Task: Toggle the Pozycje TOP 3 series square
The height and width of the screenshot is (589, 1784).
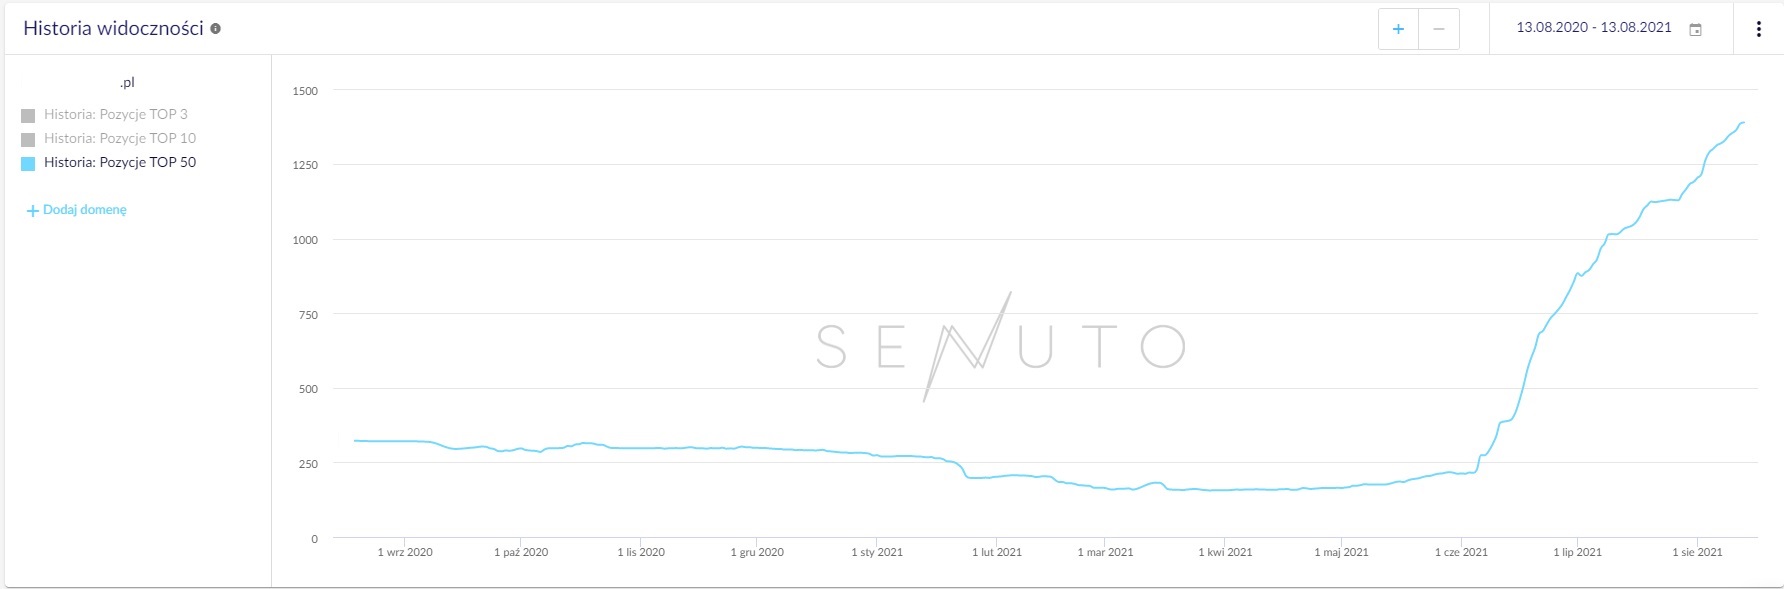Action: [28, 115]
